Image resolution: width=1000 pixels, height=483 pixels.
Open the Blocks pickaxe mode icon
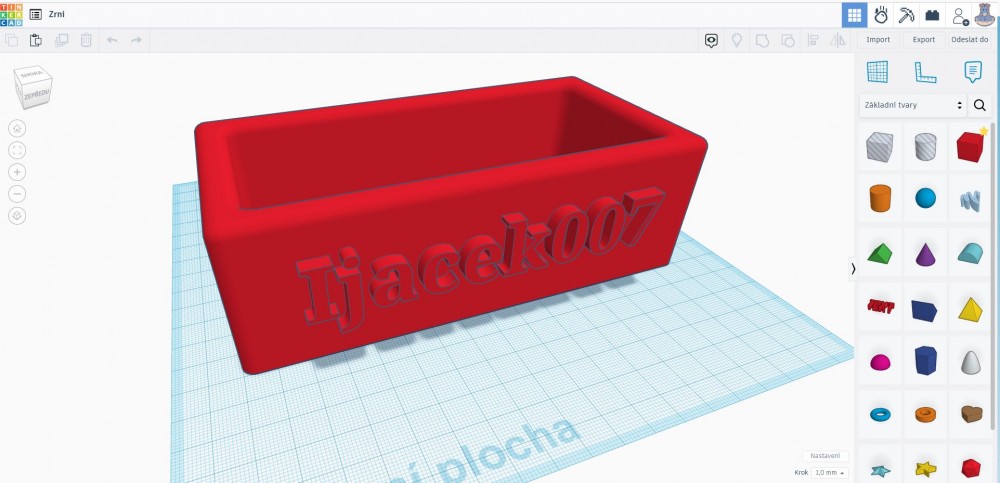906,15
